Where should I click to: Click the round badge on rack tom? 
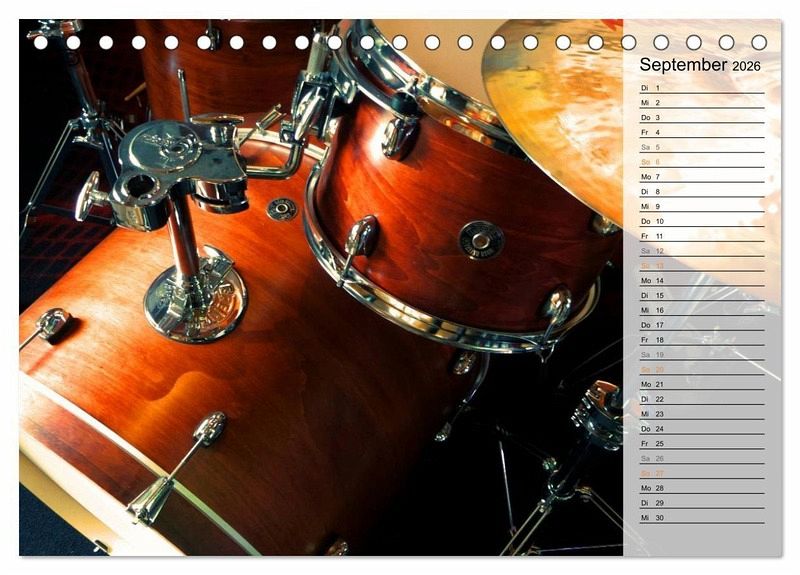[x=481, y=240]
